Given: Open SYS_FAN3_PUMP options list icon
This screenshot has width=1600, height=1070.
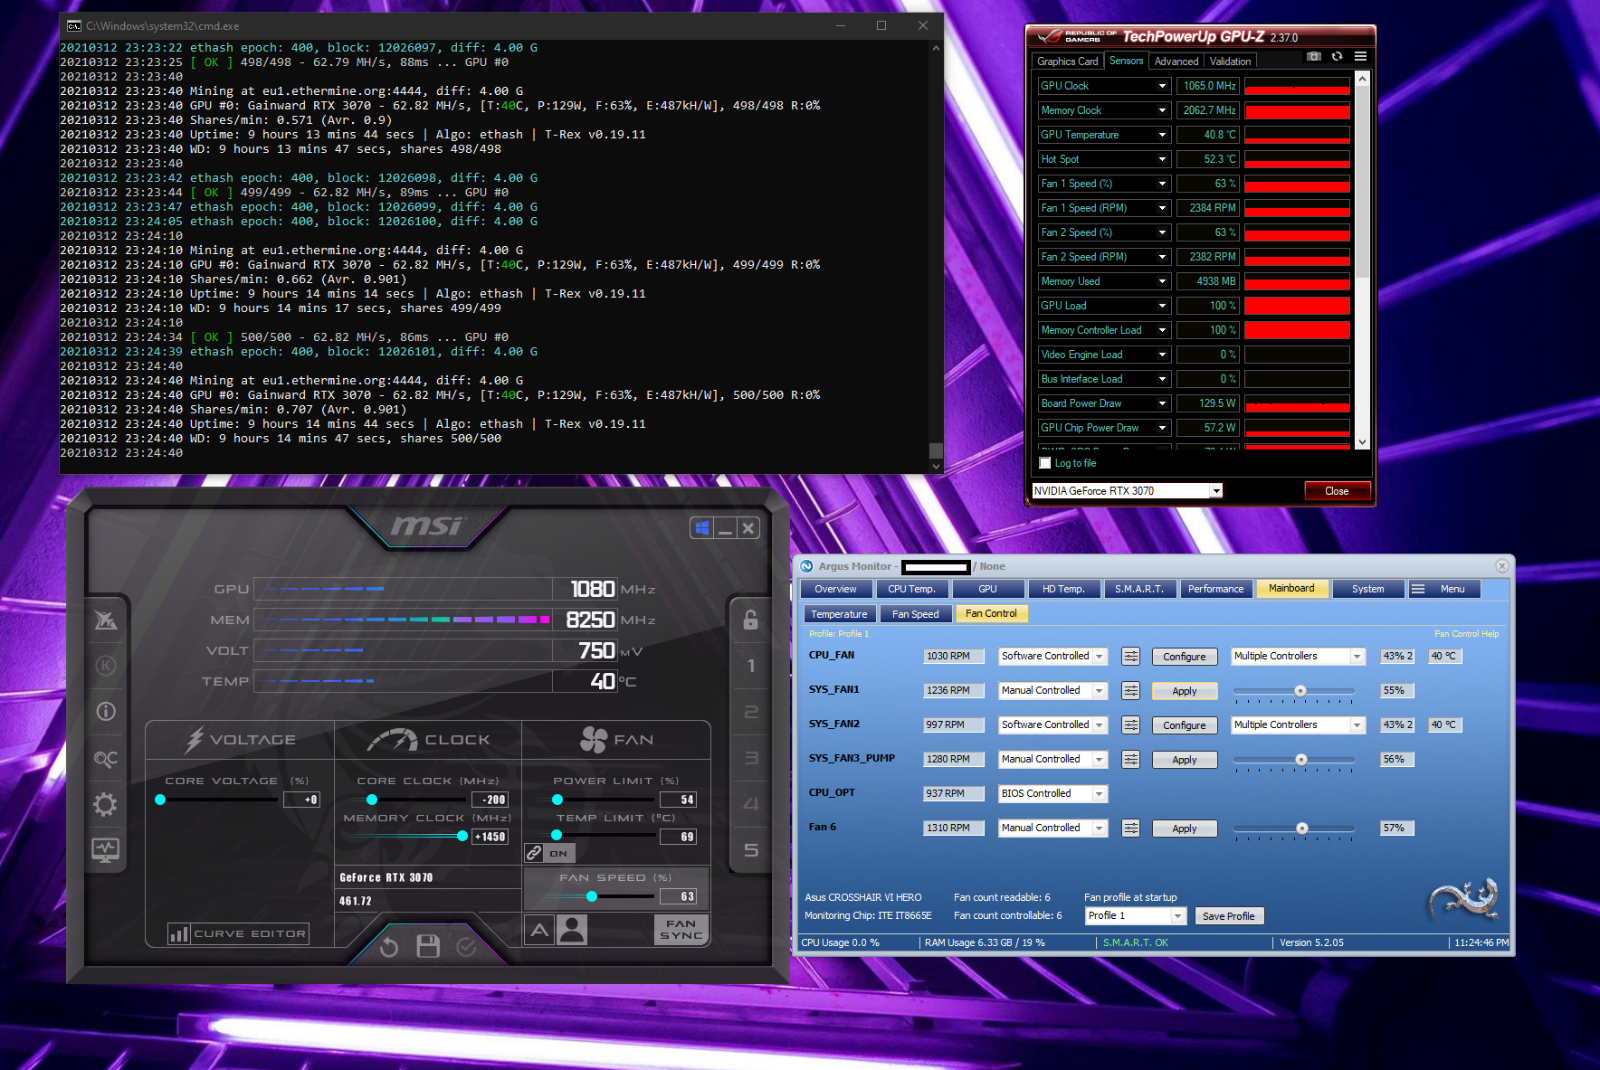Looking at the screenshot, I should 1130,760.
